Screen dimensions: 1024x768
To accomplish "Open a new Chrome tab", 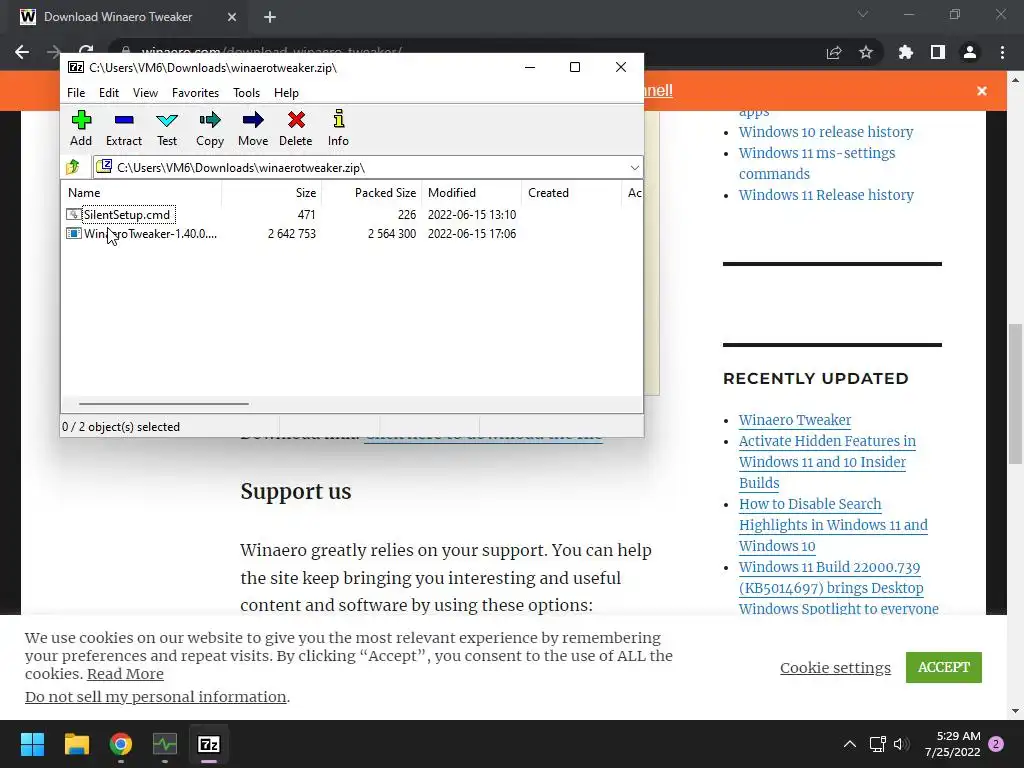I will tap(270, 17).
